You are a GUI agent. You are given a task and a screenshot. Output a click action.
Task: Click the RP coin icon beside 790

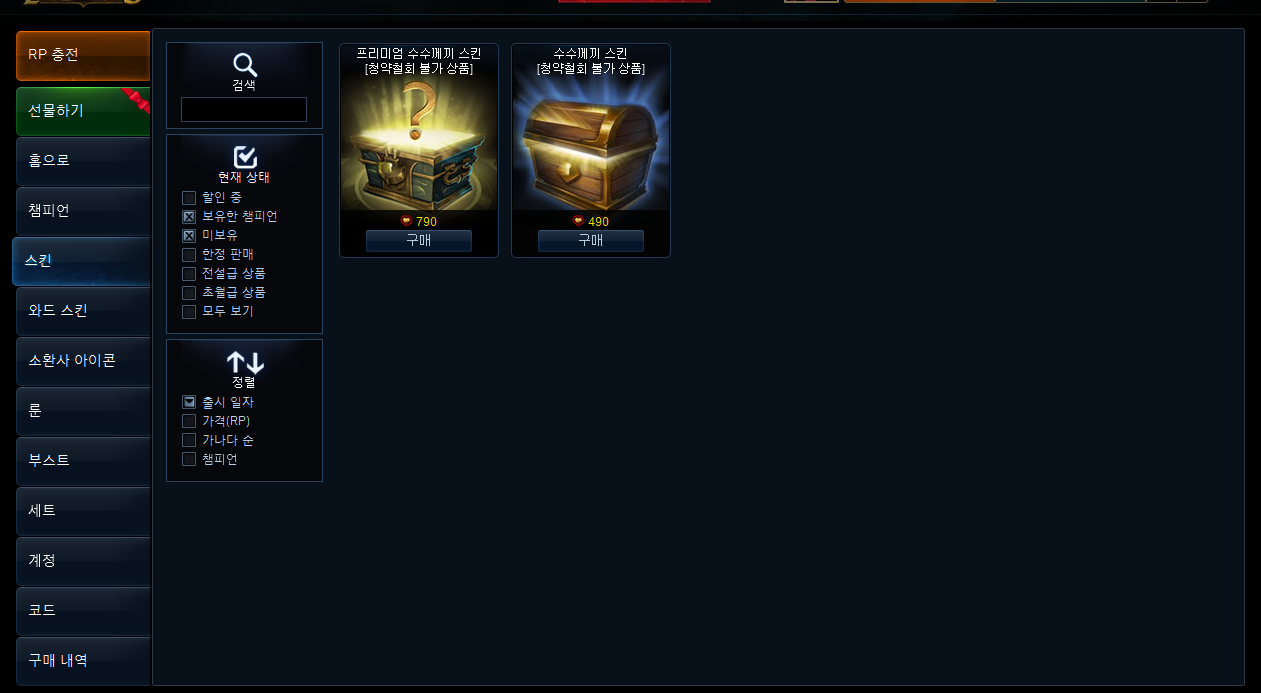pos(406,221)
